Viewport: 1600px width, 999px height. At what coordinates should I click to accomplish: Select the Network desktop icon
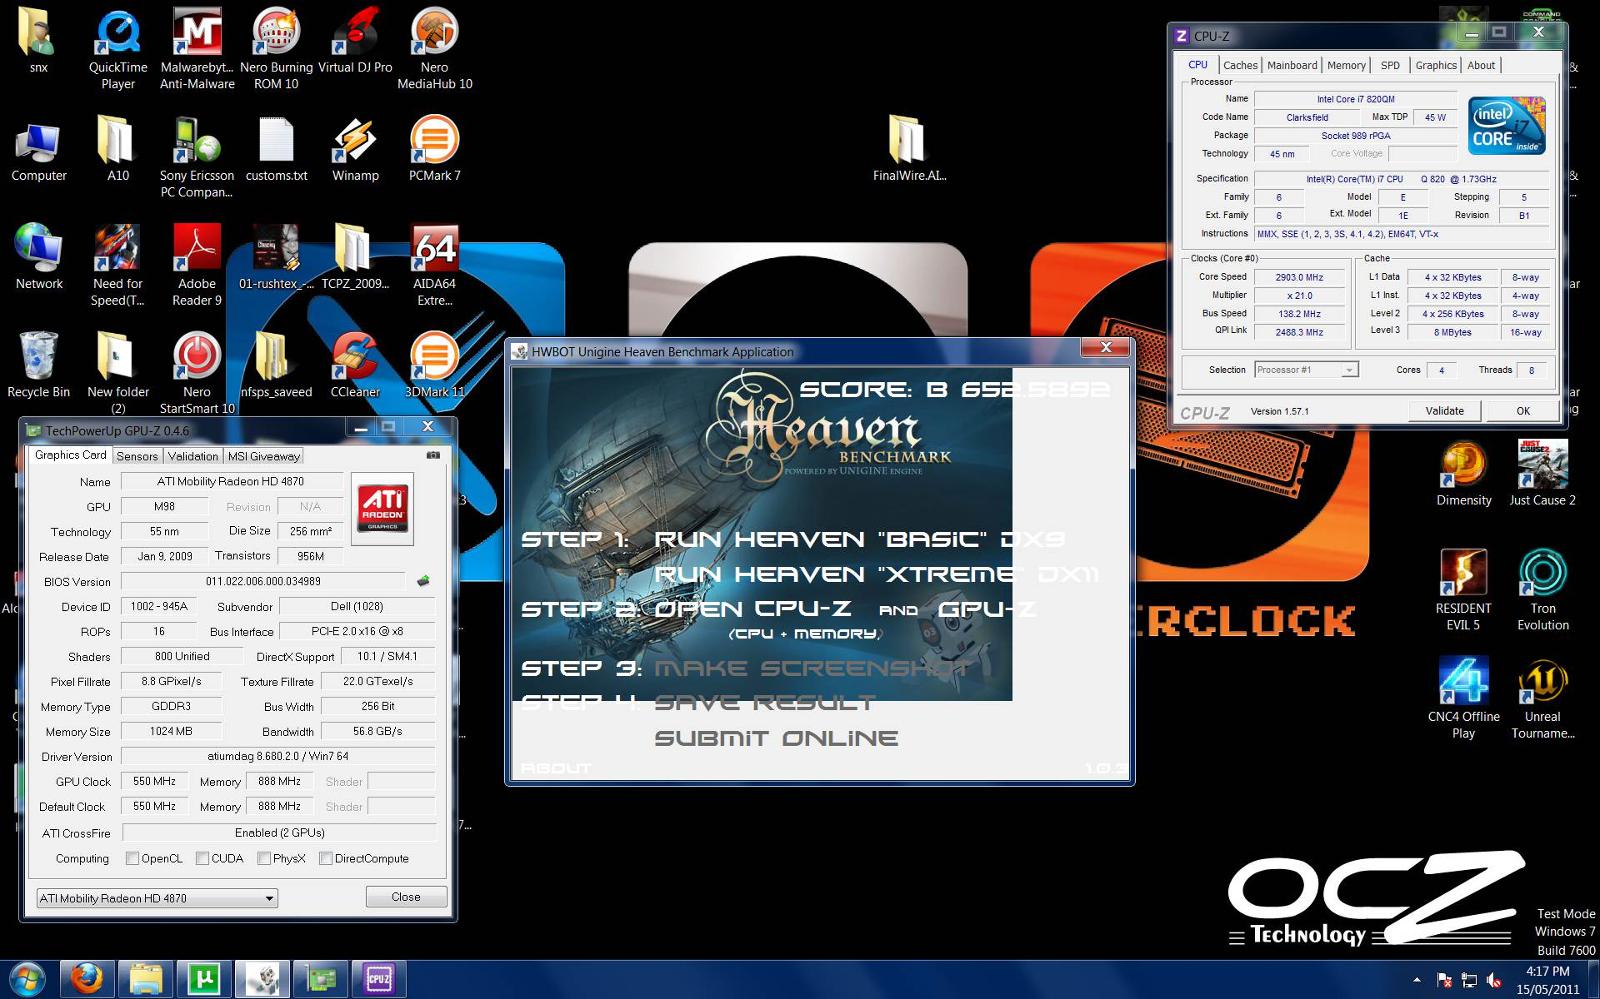(x=39, y=257)
